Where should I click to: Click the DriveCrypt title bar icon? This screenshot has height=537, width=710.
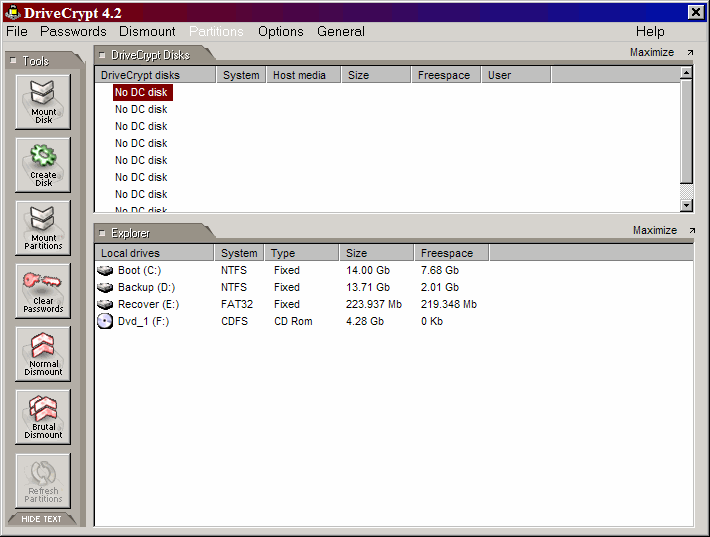[x=13, y=12]
